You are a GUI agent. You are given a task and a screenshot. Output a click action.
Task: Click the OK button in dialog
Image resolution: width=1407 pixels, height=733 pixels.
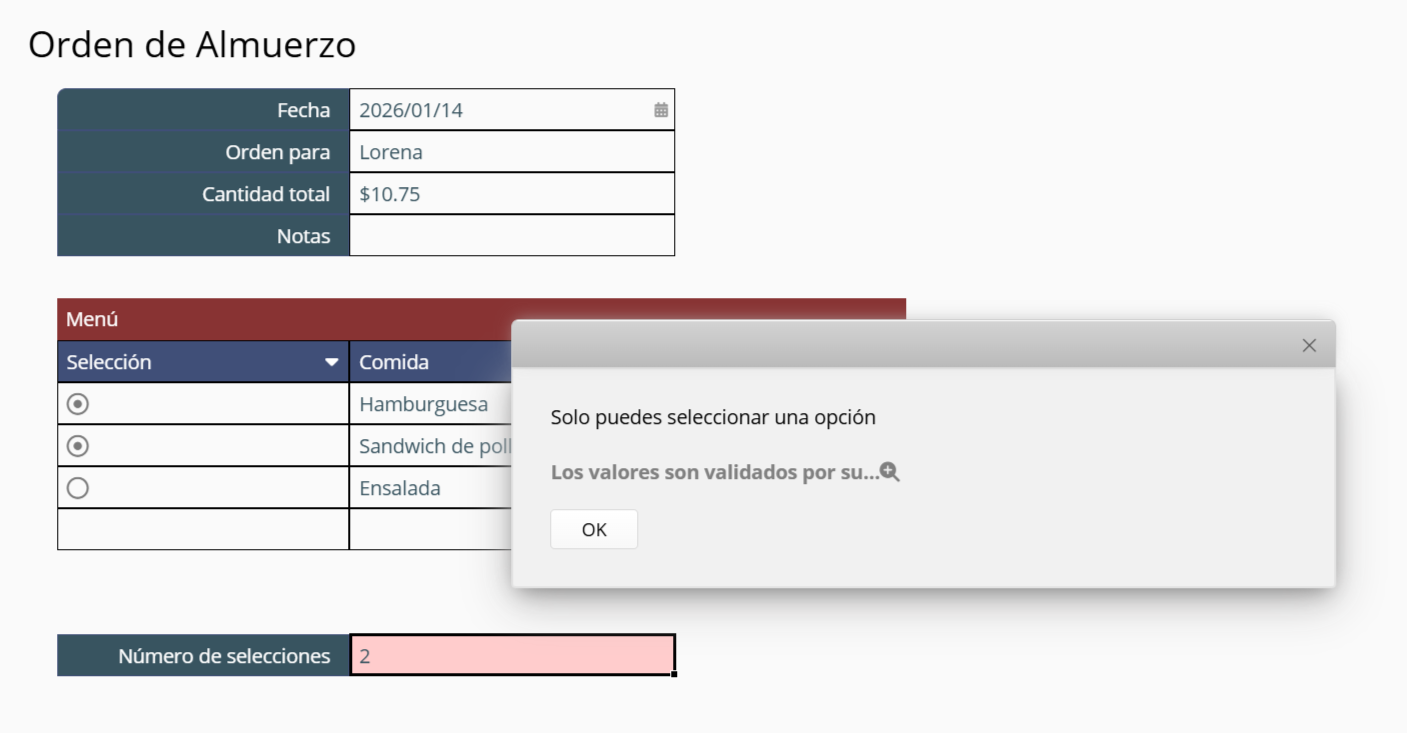(594, 529)
